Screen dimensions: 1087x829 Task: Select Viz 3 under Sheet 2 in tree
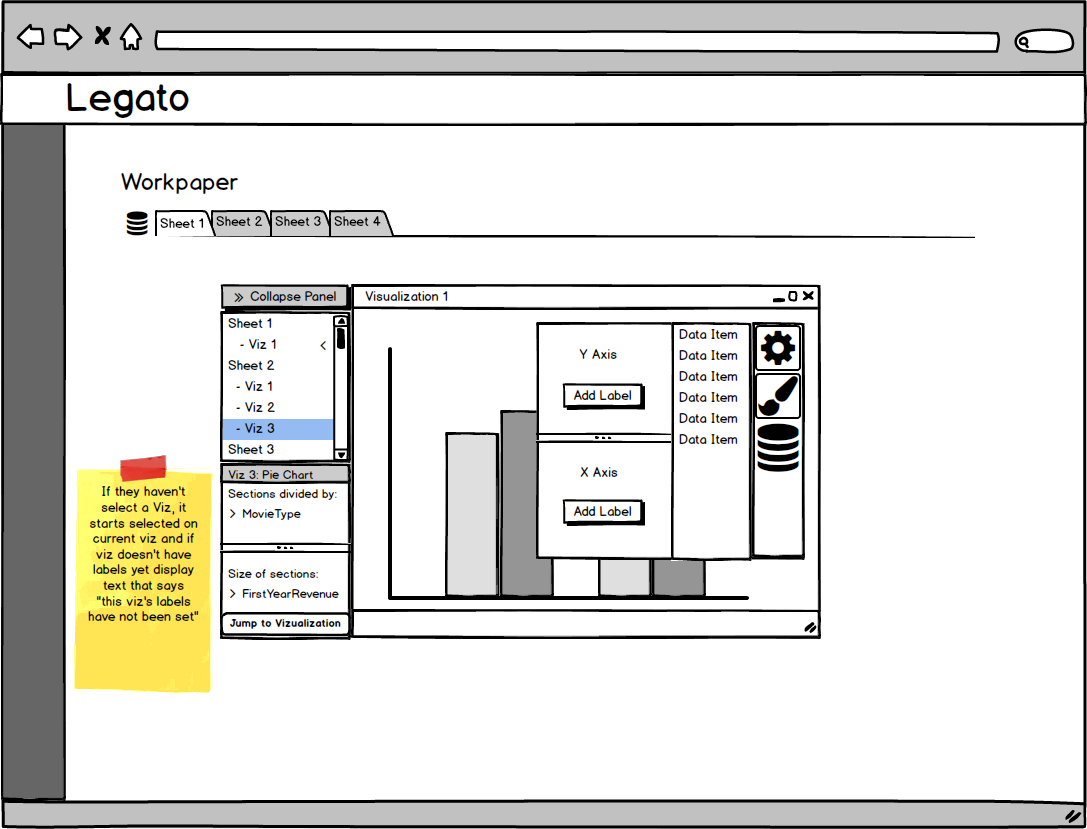(x=277, y=428)
